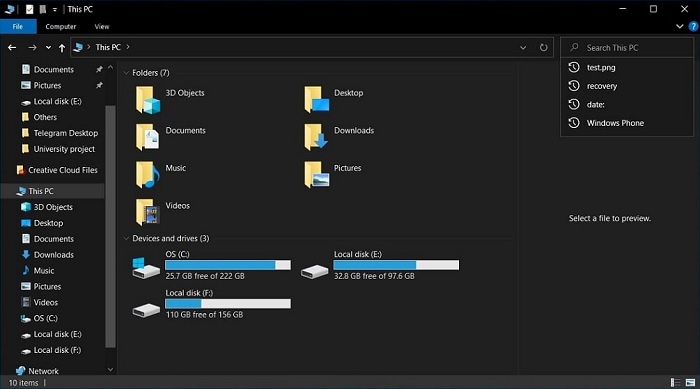Image resolution: width=700 pixels, height=389 pixels.
Task: Select University project in sidebar
Action: pyautogui.click(x=64, y=149)
